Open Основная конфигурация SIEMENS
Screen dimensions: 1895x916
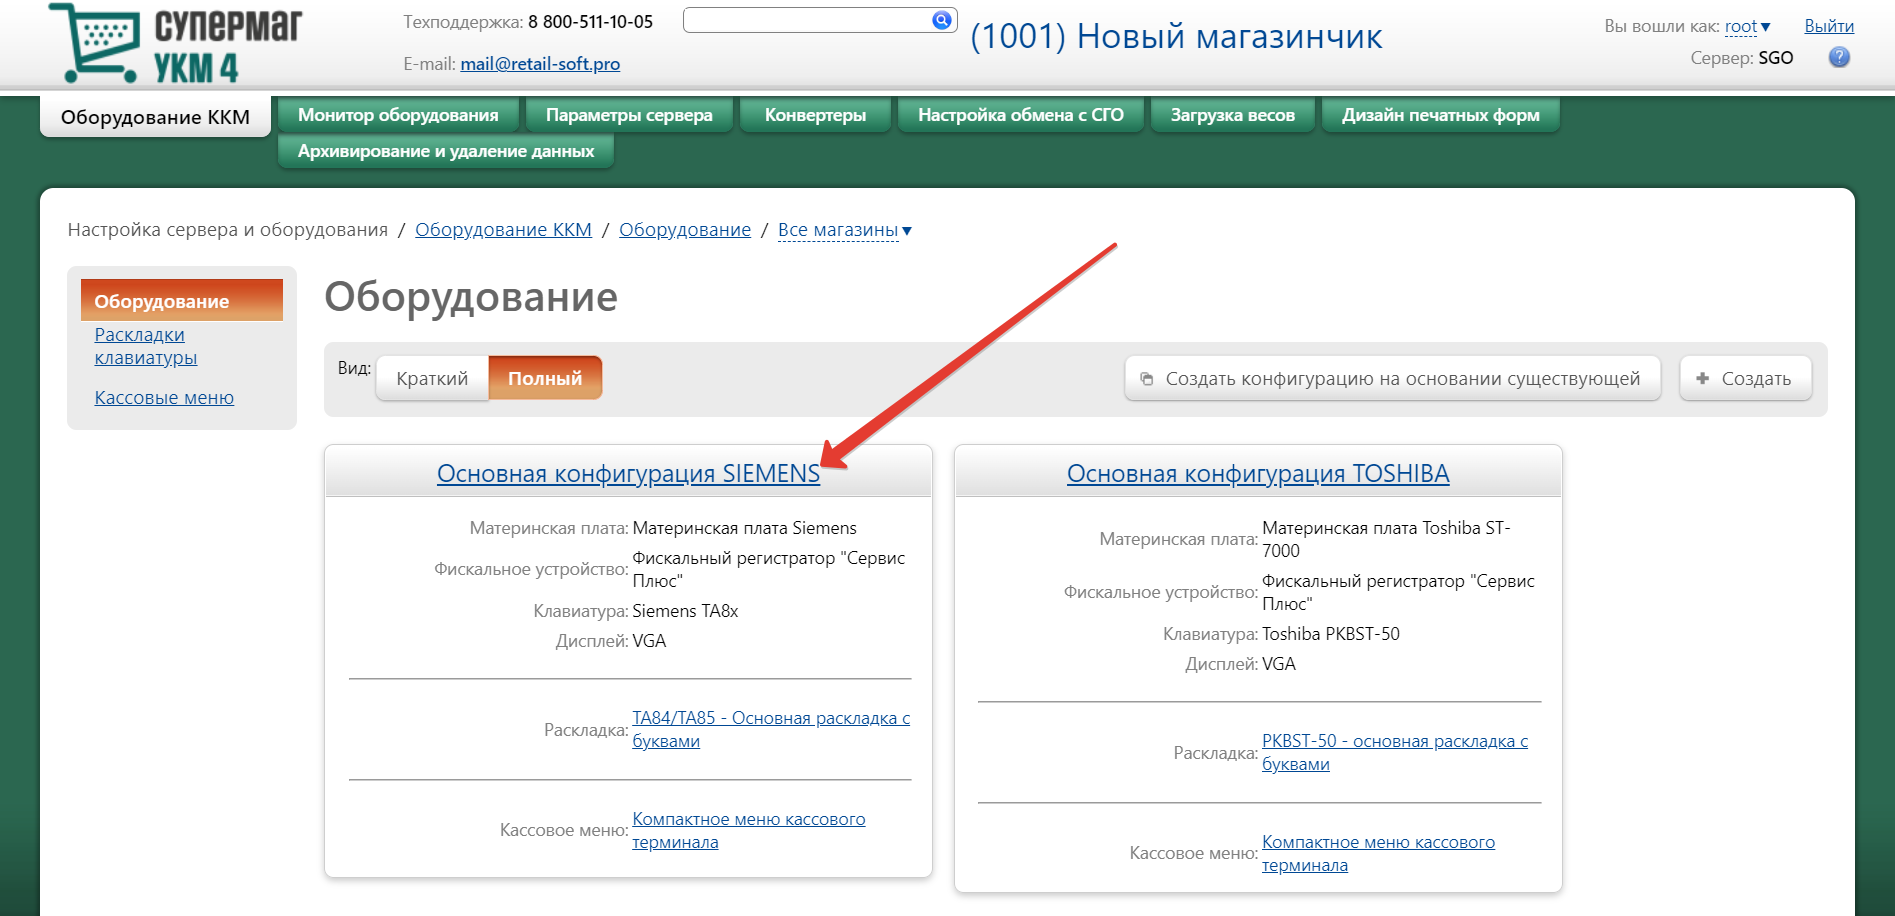click(x=628, y=474)
